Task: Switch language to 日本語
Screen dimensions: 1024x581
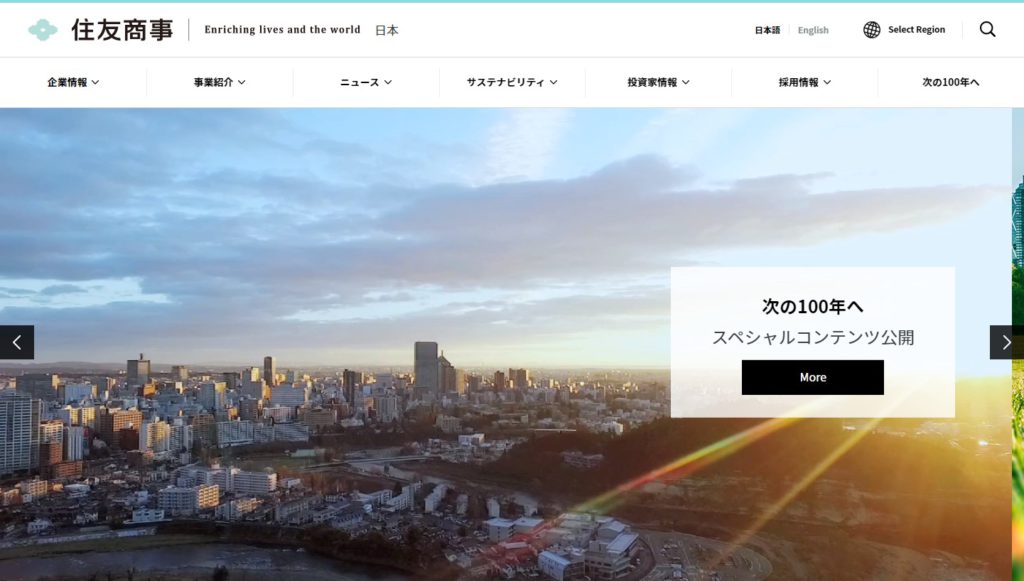Action: click(x=767, y=30)
